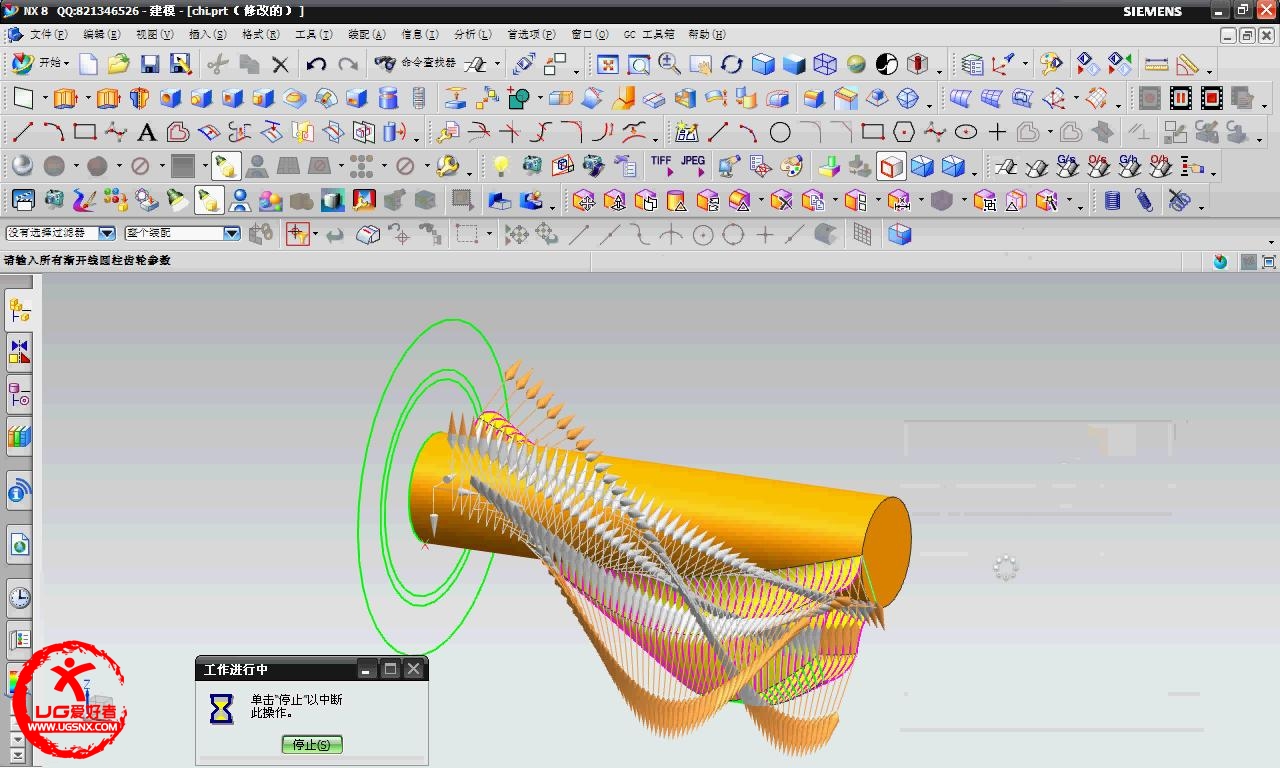This screenshot has height=768, width=1280.
Task: Toggle Point on Curve snap
Action: (795, 234)
